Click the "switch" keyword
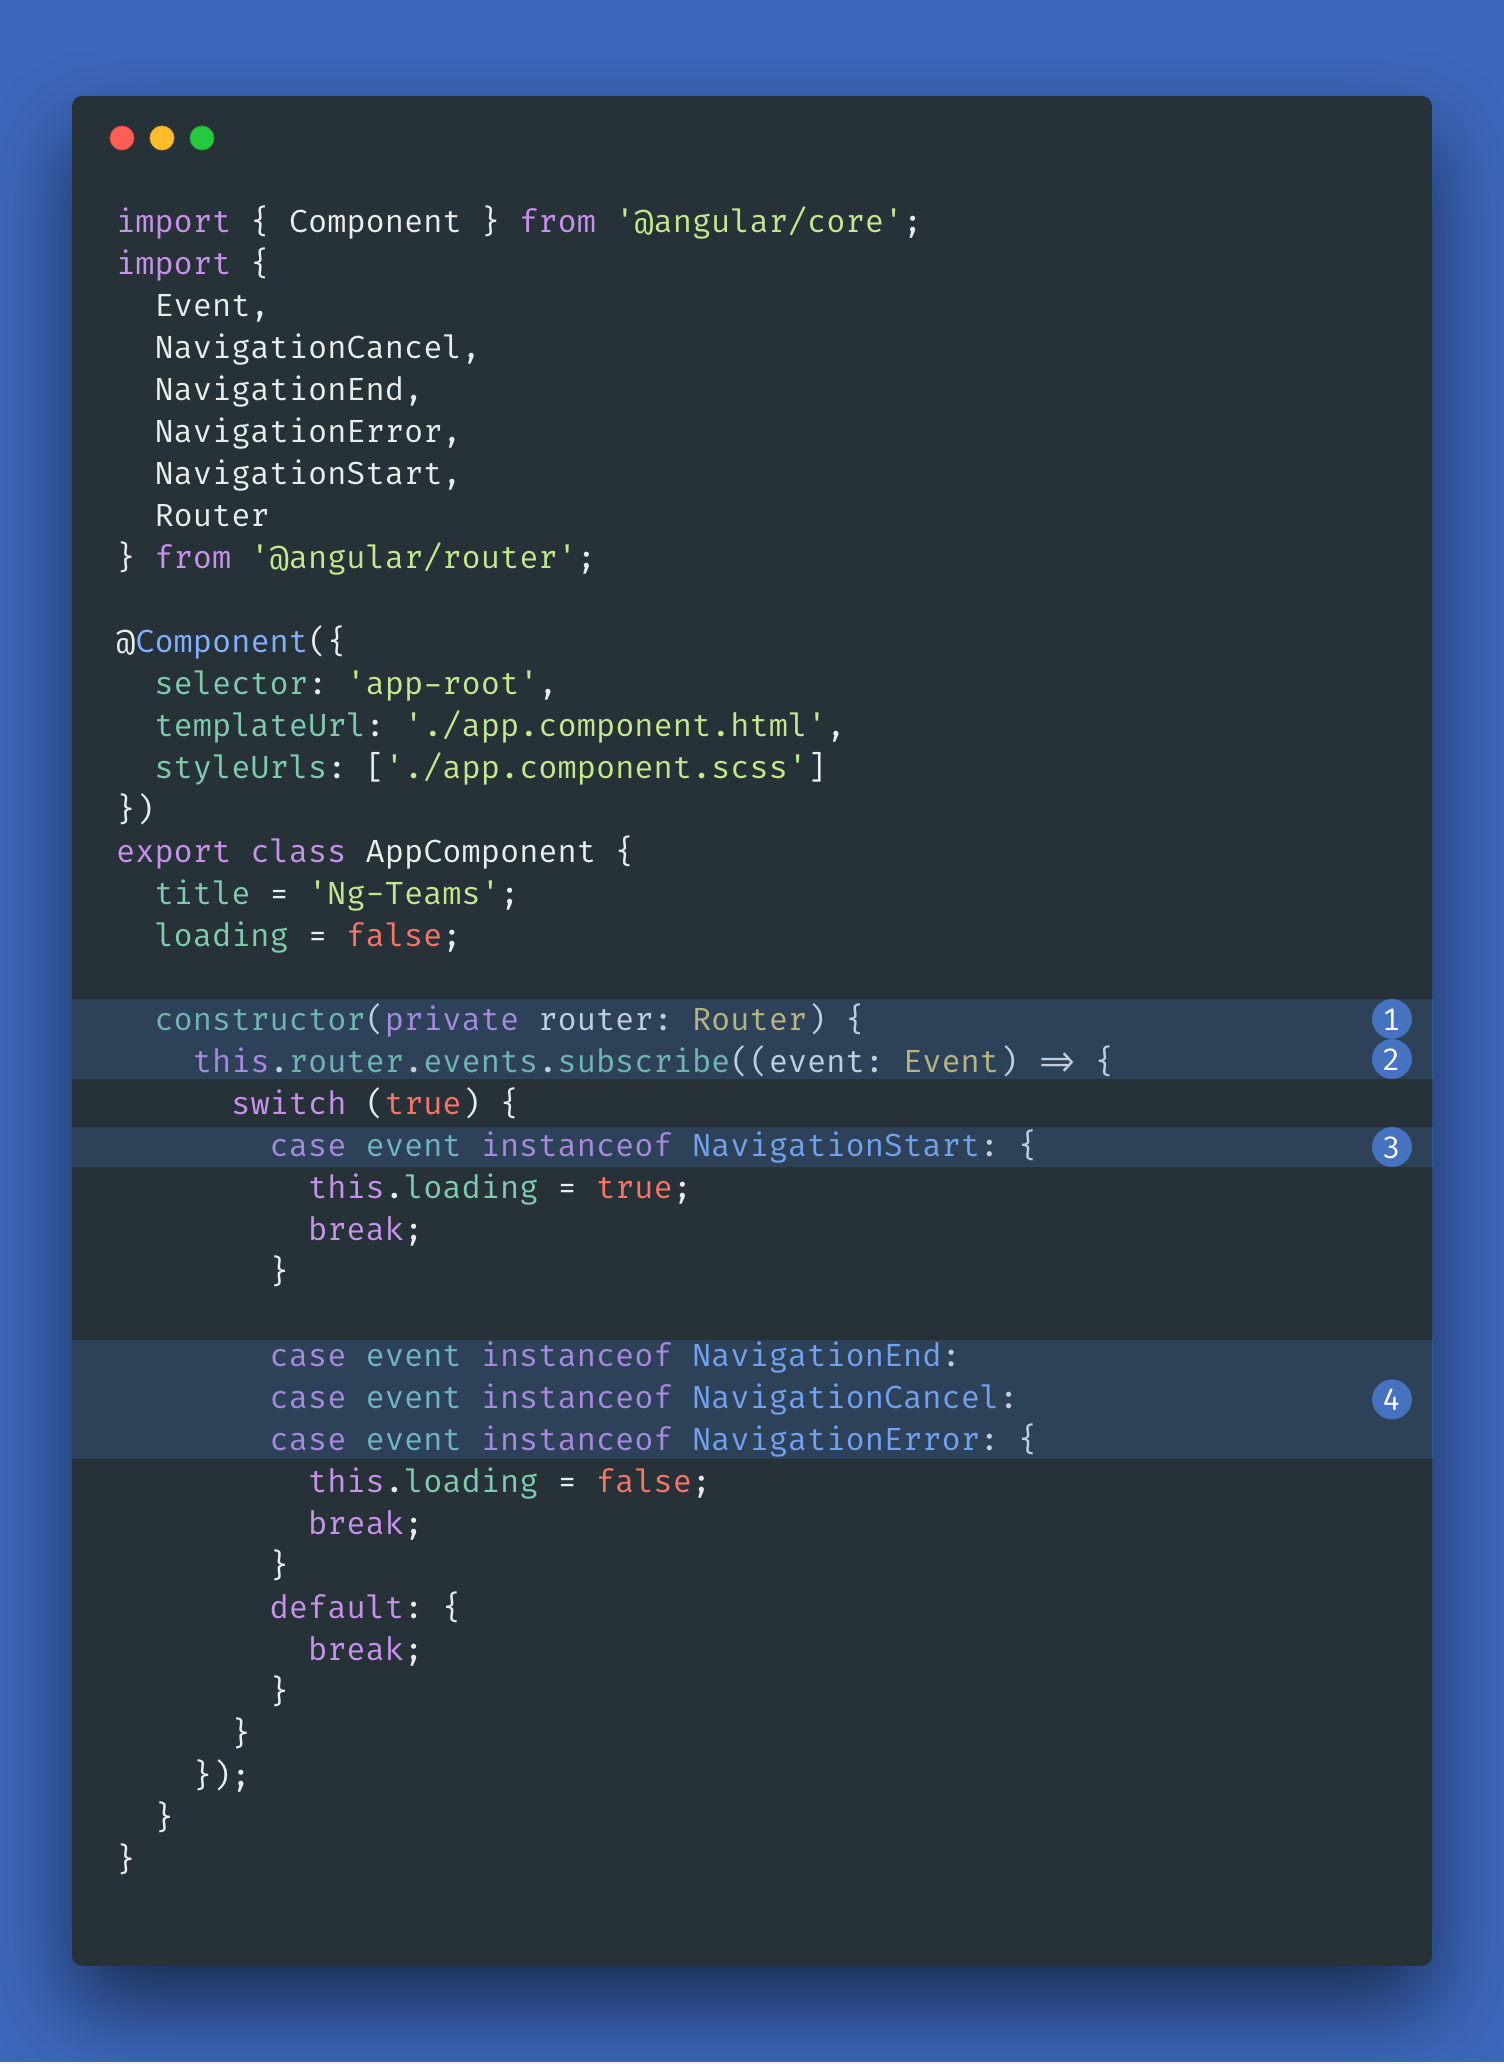Screen dimensions: 1504x2064 point(288,1103)
